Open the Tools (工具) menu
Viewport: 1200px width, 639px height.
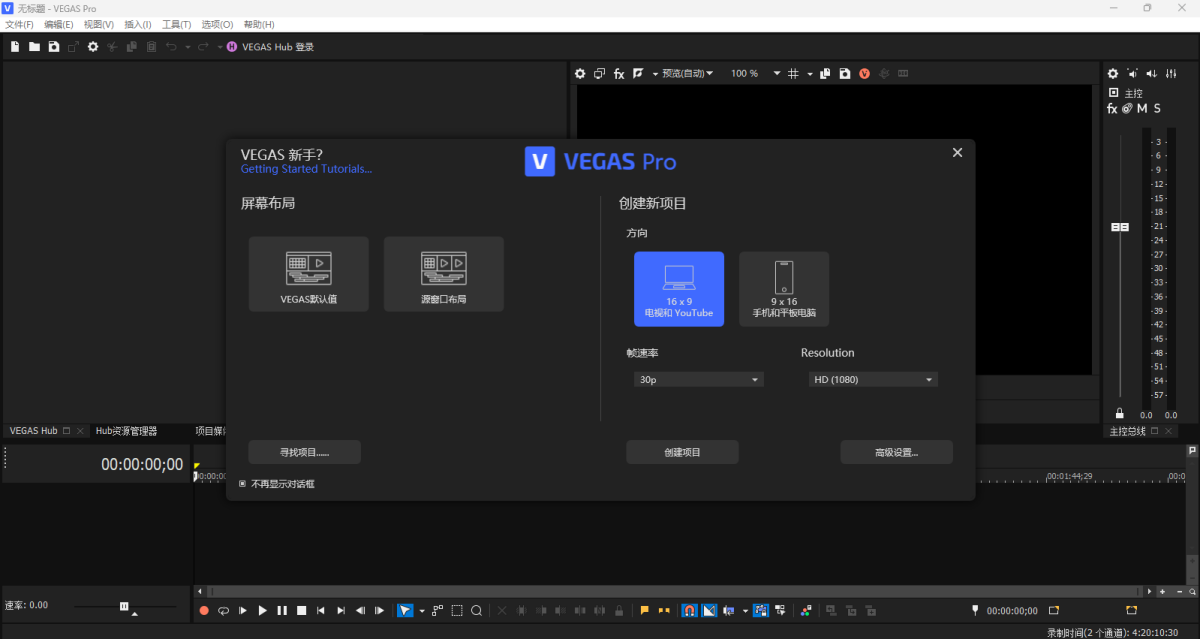click(177, 24)
